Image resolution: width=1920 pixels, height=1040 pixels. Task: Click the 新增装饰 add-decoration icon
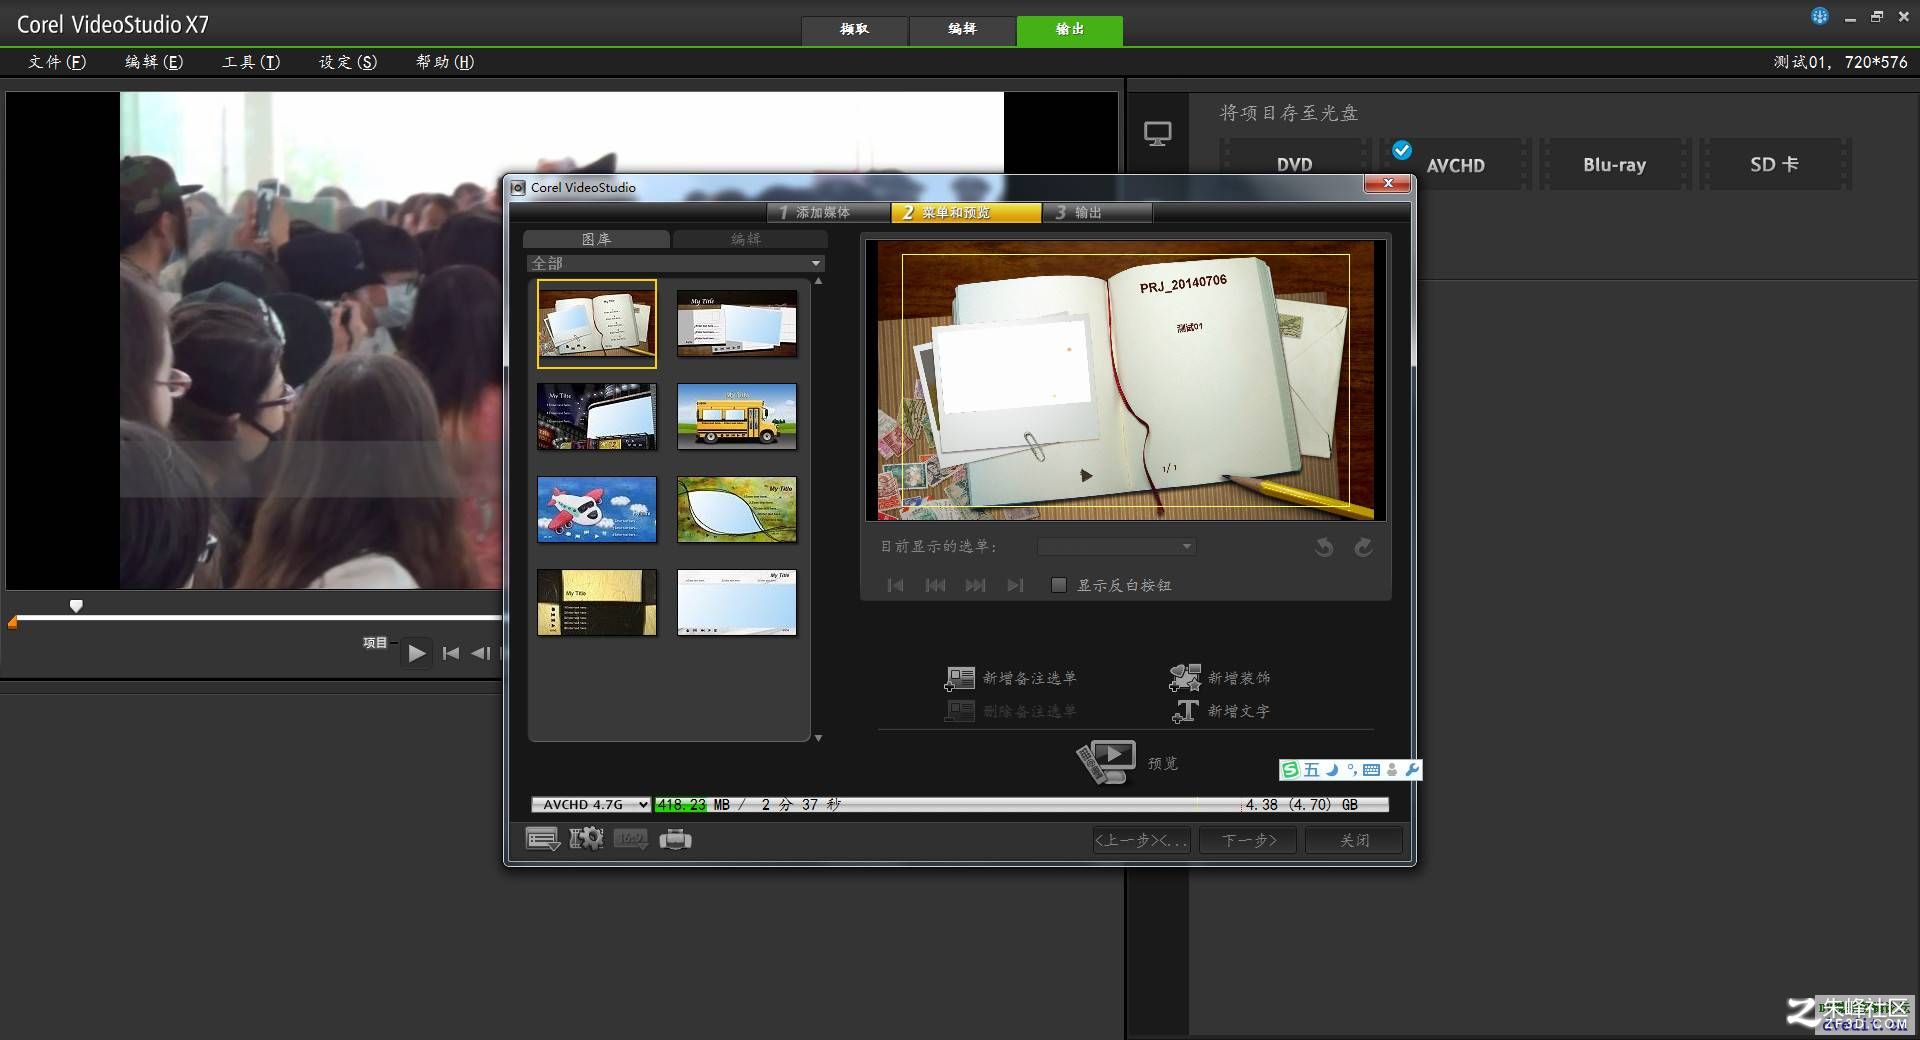1185,678
